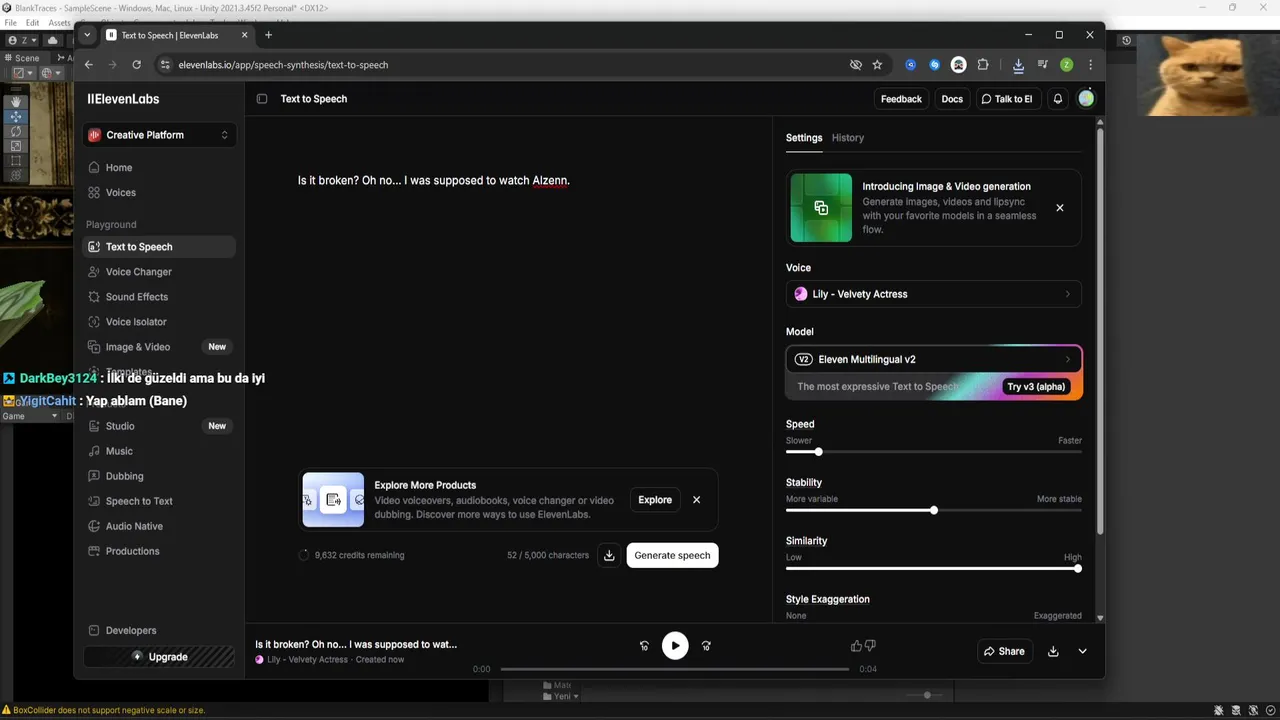
Task: Open Image & Video tool
Action: click(159, 347)
